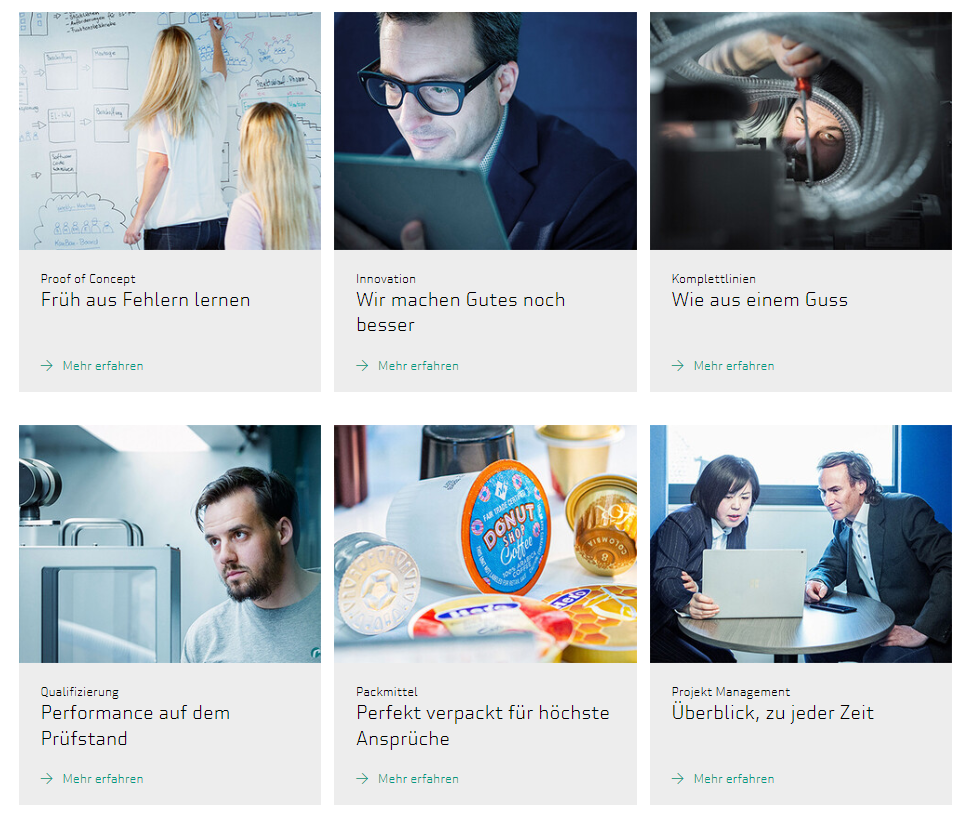The width and height of the screenshot is (967, 818).
Task: Click arrow icon under Komplettlinien card
Action: click(x=678, y=366)
